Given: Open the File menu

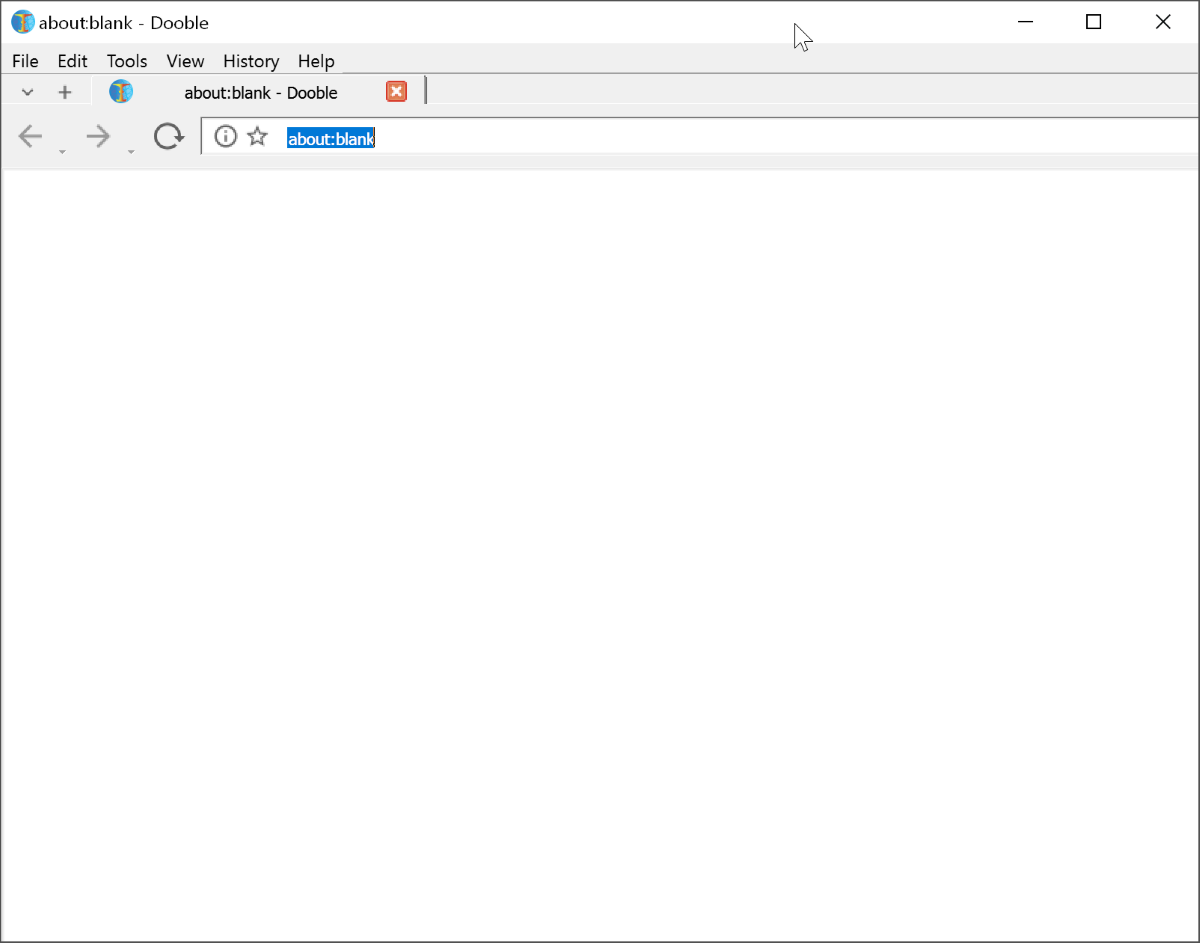Looking at the screenshot, I should (x=25, y=61).
